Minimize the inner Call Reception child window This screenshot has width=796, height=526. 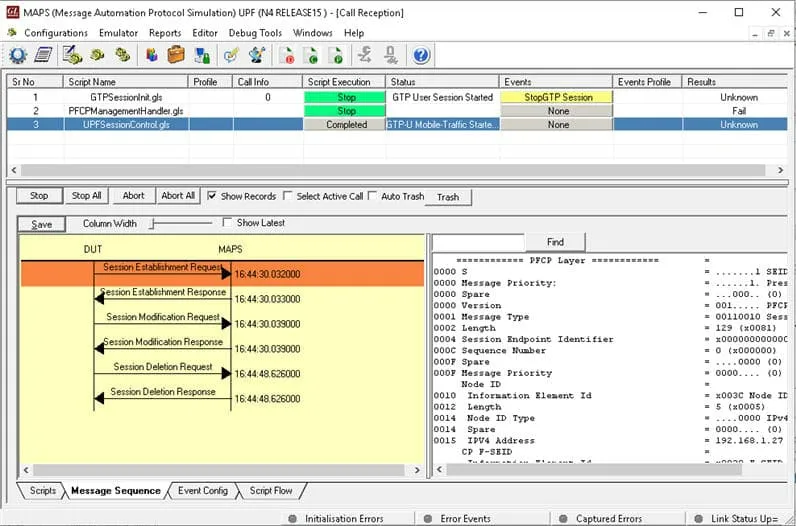tap(755, 34)
